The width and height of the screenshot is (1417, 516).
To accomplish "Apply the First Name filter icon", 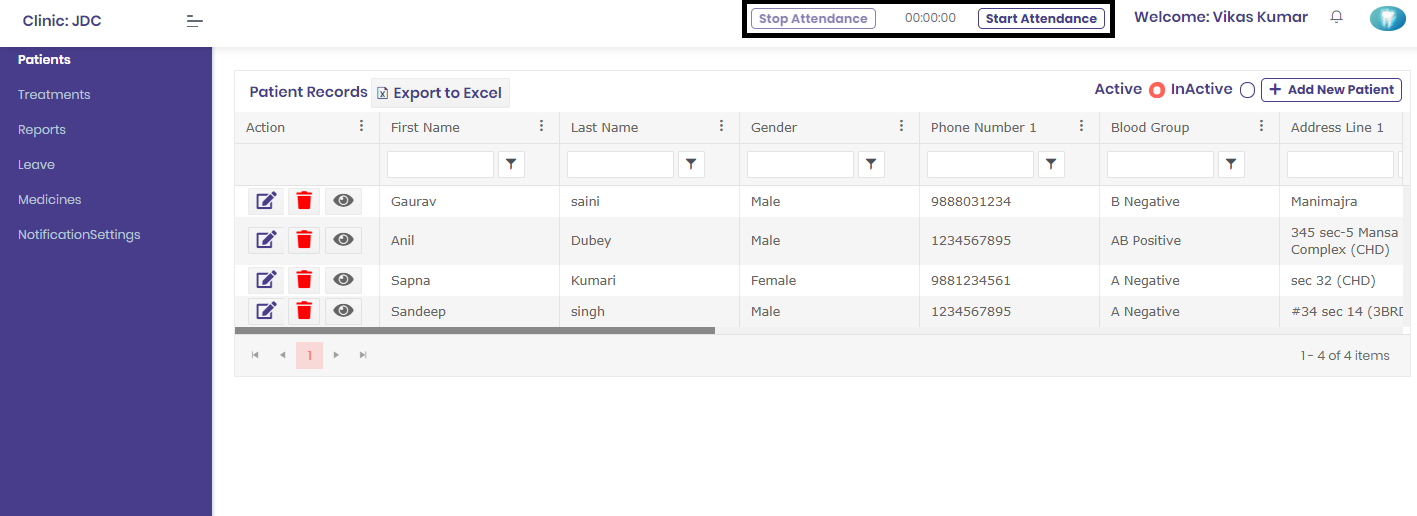I will [511, 165].
